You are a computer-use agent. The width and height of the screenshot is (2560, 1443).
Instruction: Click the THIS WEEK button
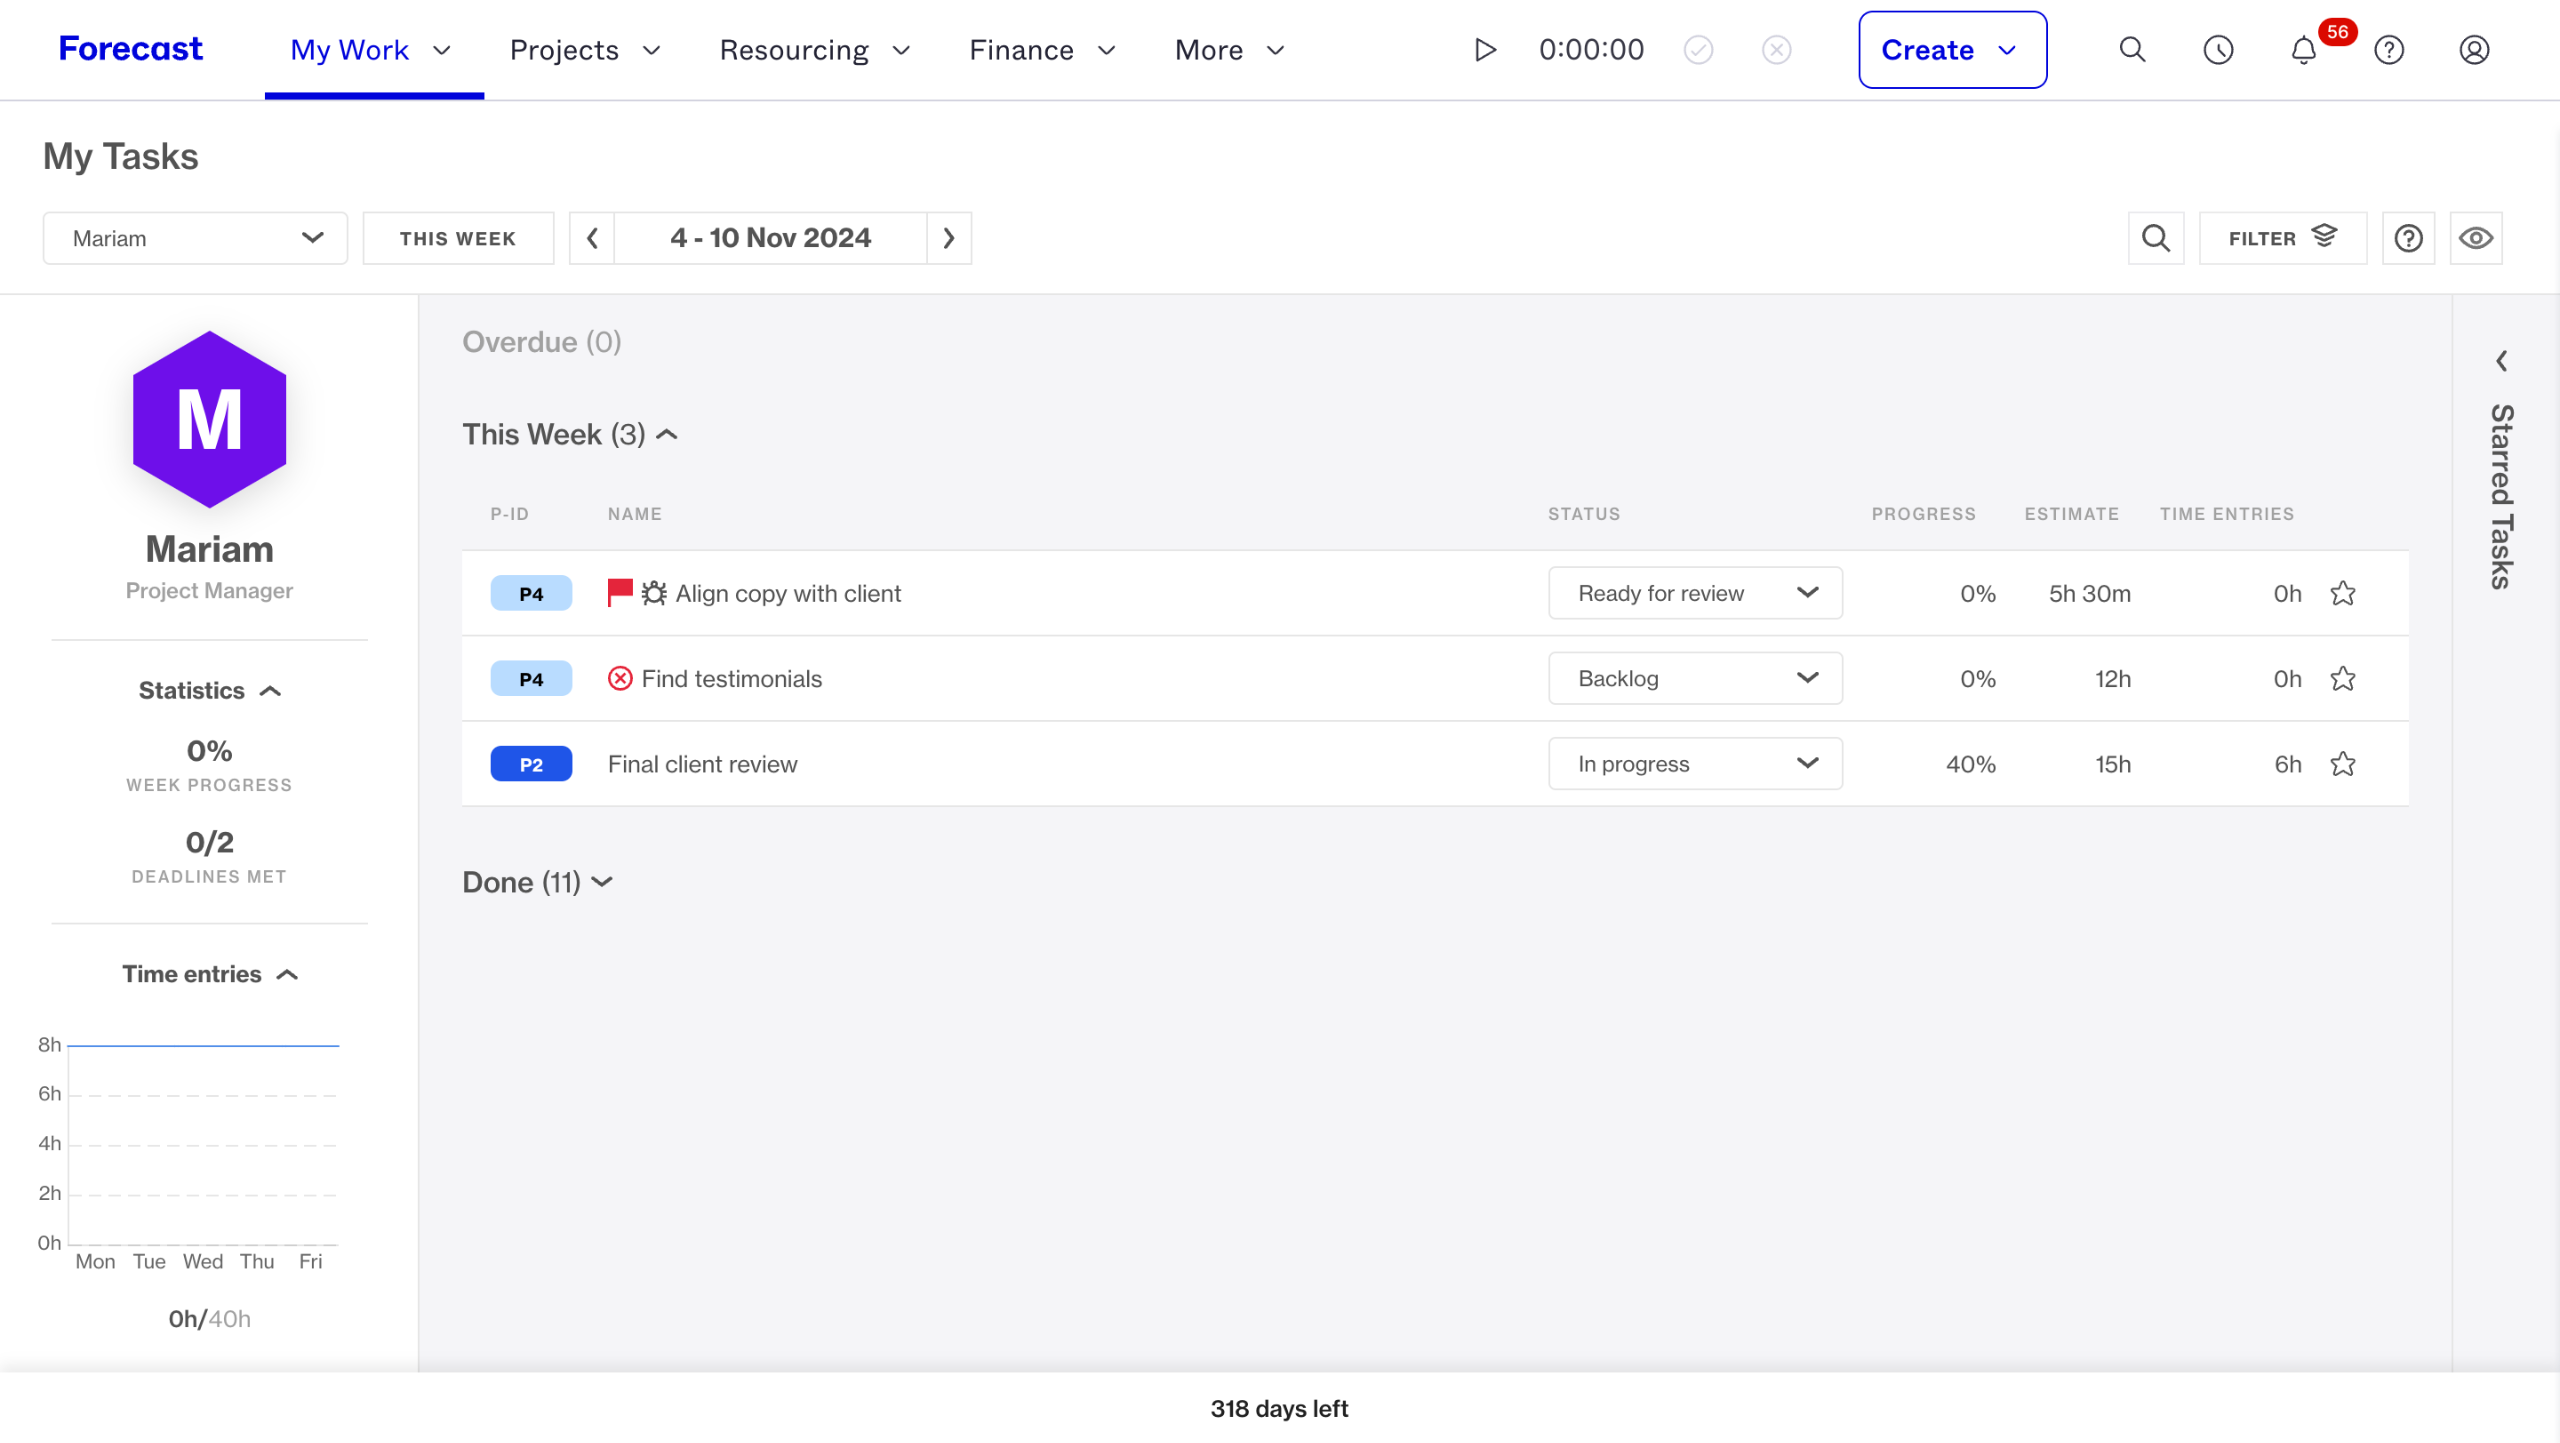[458, 238]
